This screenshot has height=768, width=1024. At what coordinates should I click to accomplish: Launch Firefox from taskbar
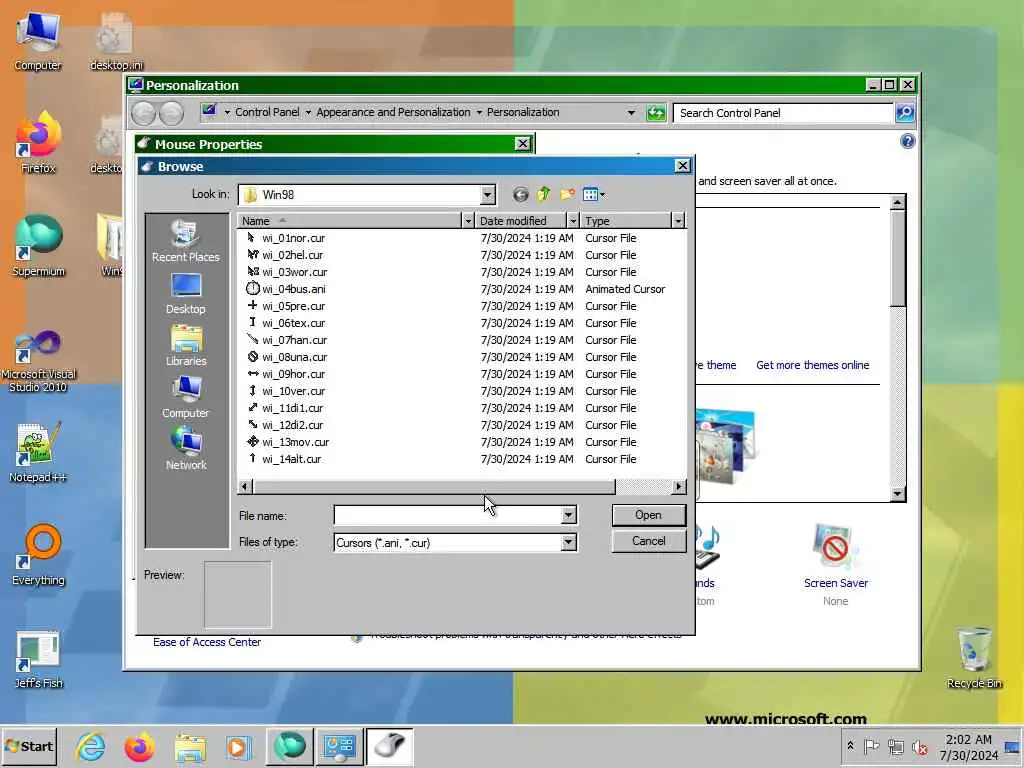[x=139, y=746]
